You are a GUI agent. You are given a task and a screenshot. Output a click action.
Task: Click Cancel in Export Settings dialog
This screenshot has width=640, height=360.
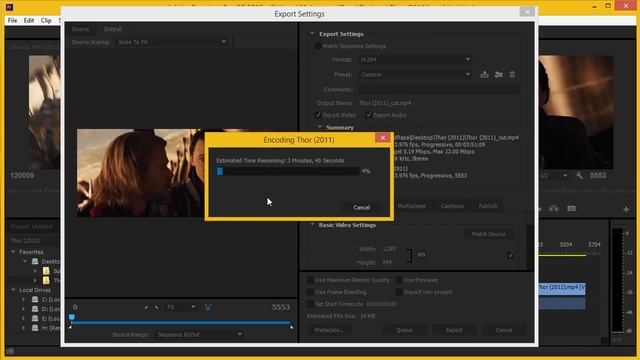pos(504,330)
